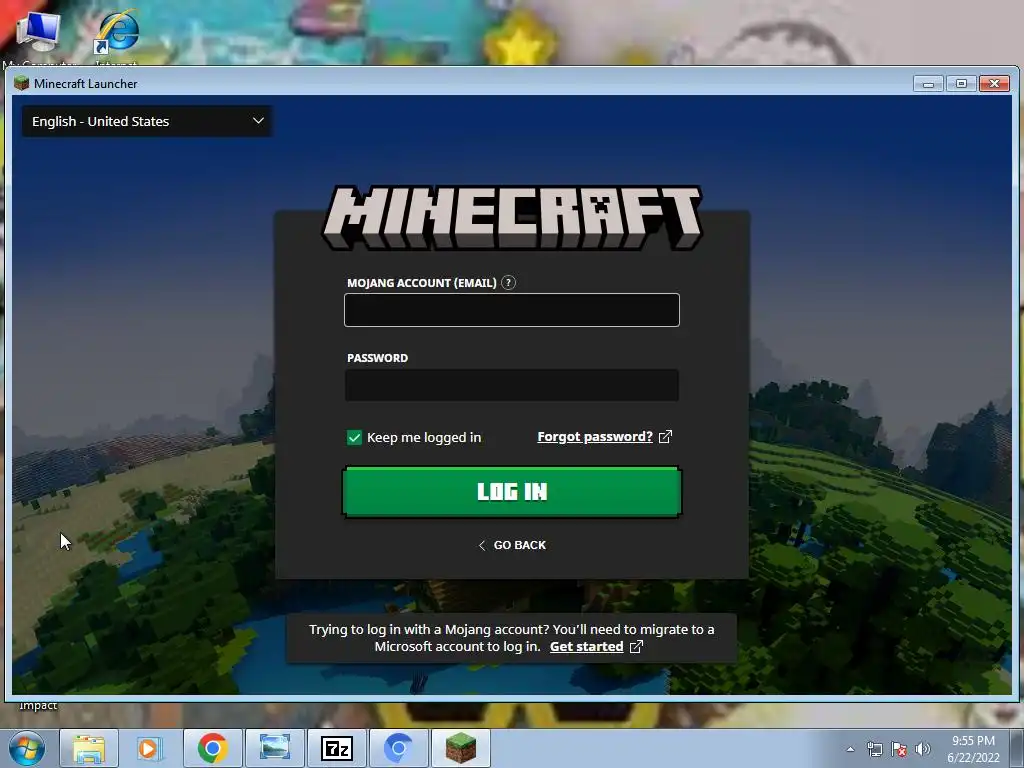Open the Windows Start menu
The height and width of the screenshot is (768, 1024).
27,748
